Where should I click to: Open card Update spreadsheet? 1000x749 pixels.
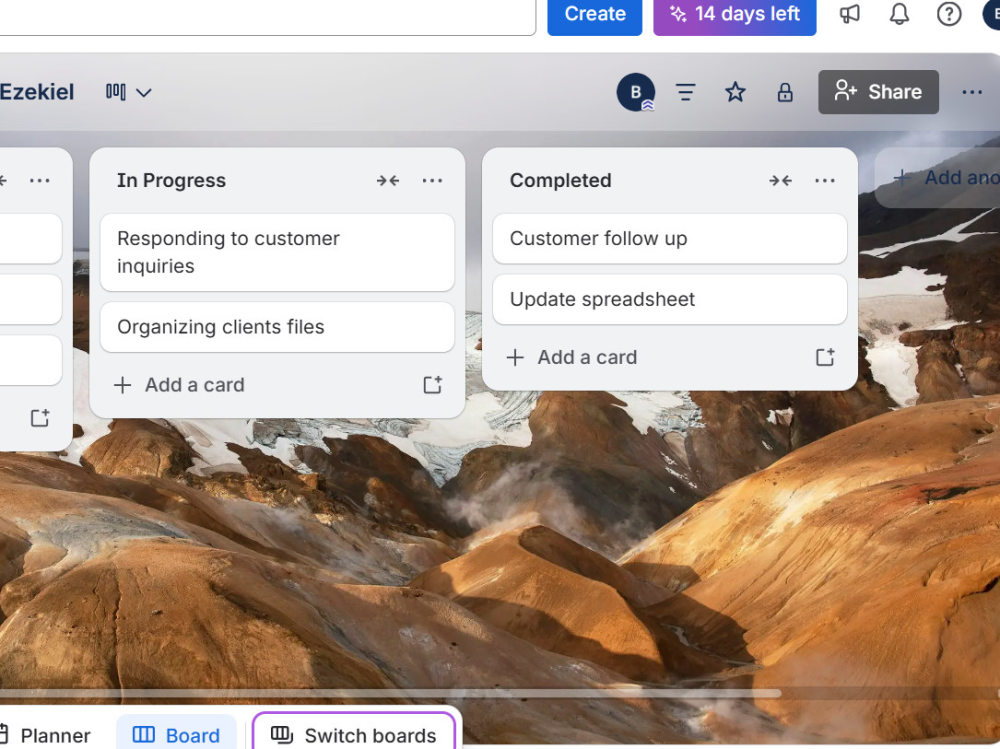[670, 299]
